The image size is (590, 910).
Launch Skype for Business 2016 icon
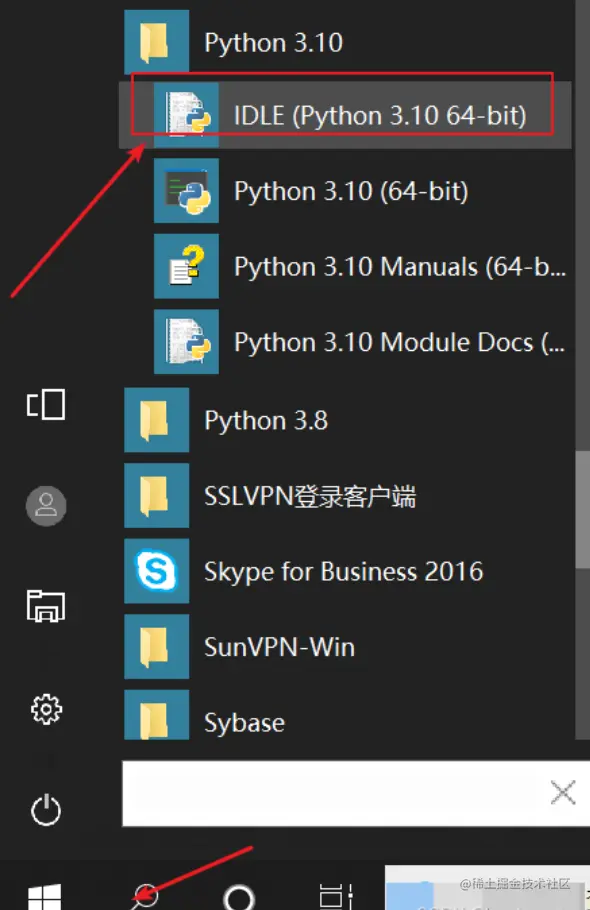tap(157, 570)
